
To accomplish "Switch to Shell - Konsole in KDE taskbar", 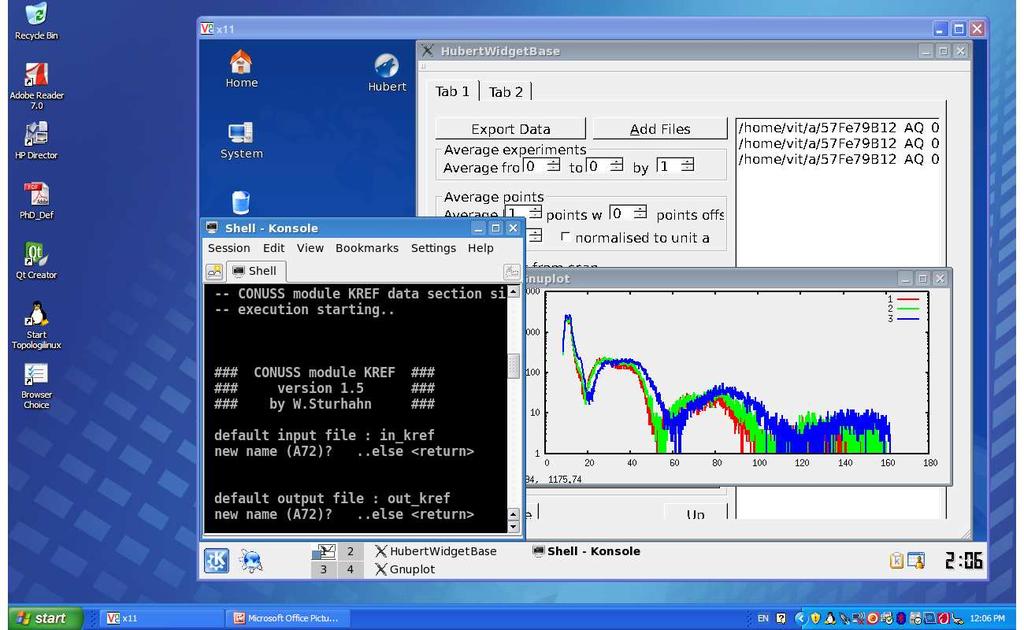I will coord(586,551).
